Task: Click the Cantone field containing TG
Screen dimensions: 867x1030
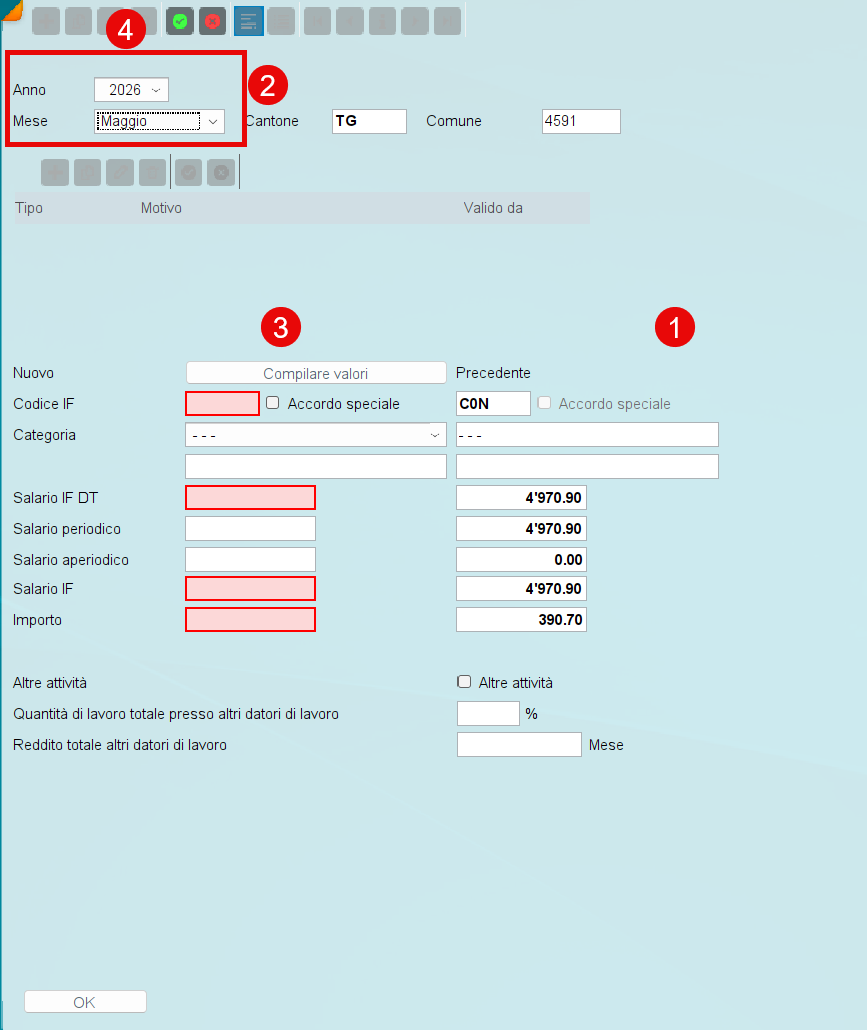Action: pyautogui.click(x=369, y=122)
